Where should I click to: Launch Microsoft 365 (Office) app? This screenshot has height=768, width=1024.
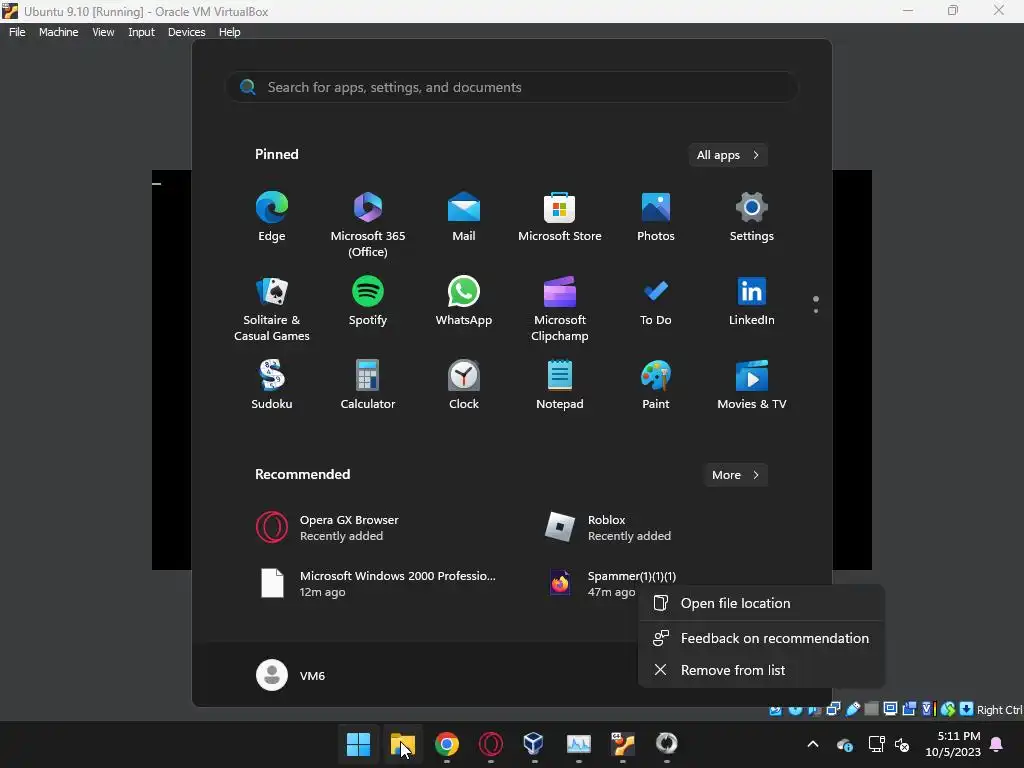coord(368,224)
